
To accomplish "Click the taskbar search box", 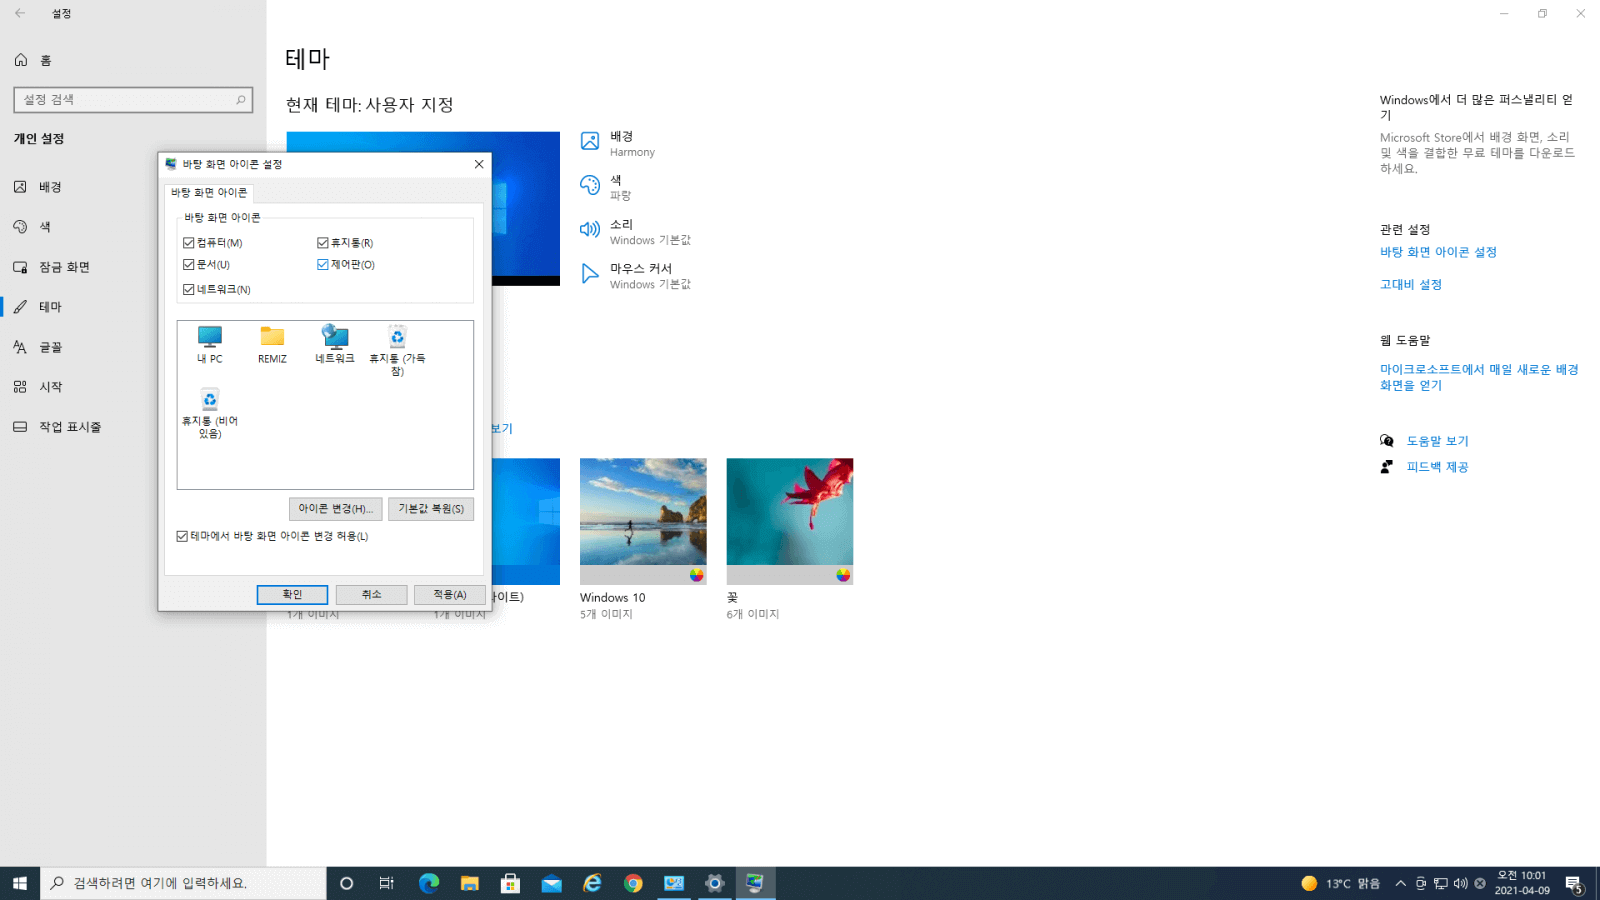I will tap(183, 883).
